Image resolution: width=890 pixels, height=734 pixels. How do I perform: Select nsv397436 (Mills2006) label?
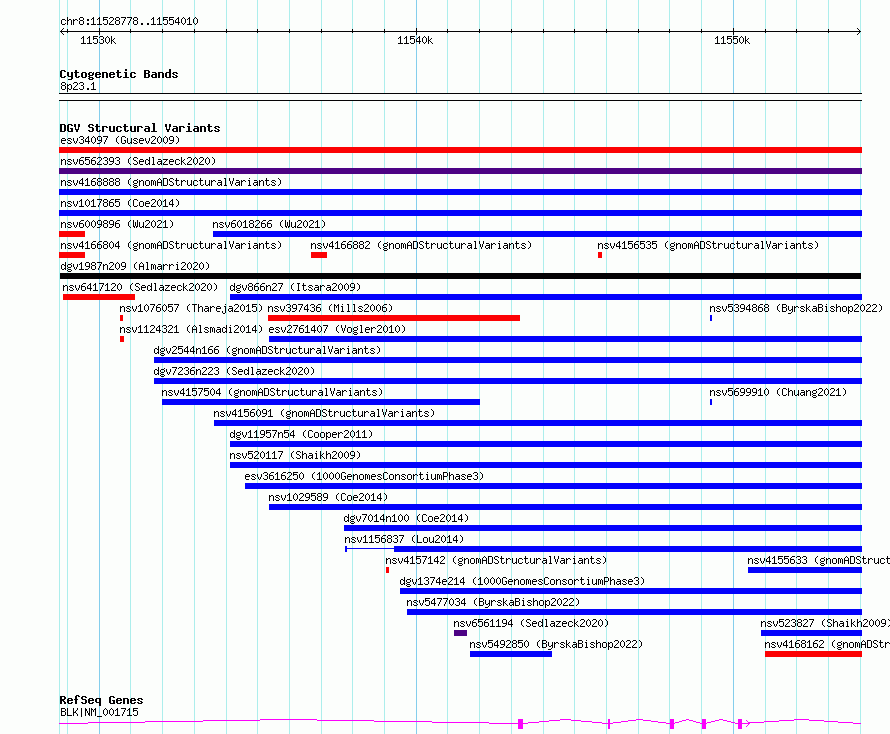(x=330, y=308)
